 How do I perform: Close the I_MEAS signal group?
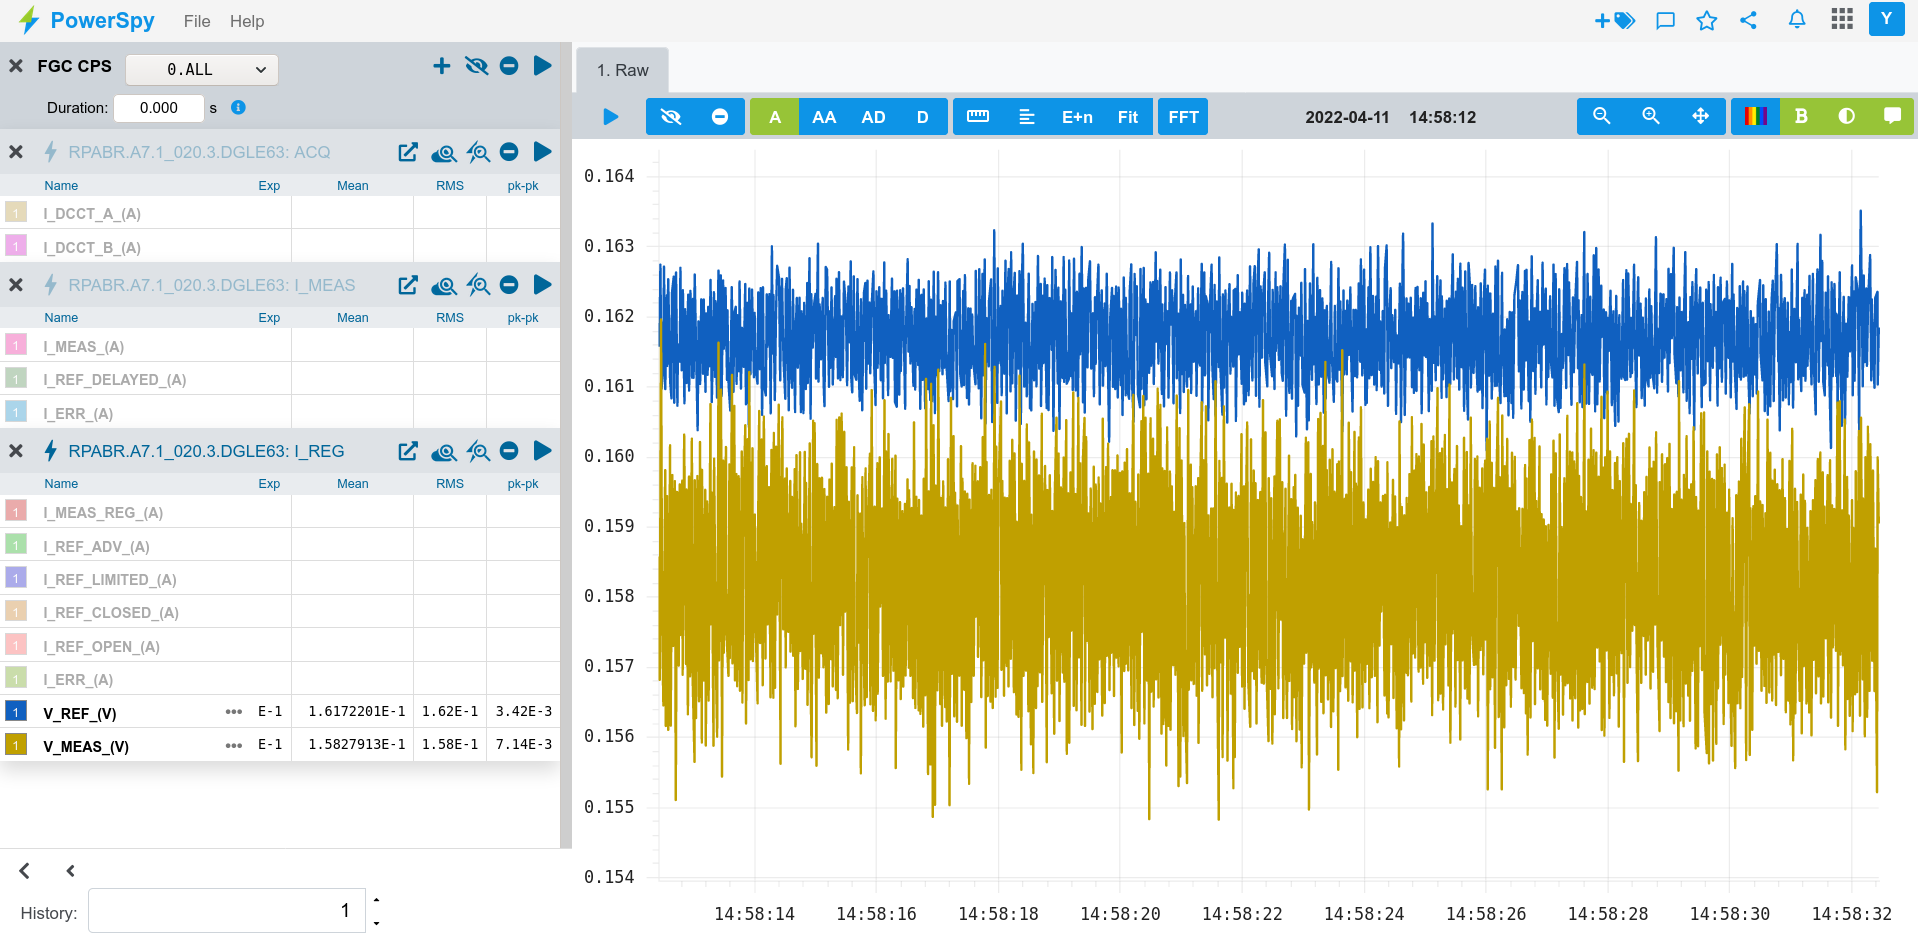point(16,285)
